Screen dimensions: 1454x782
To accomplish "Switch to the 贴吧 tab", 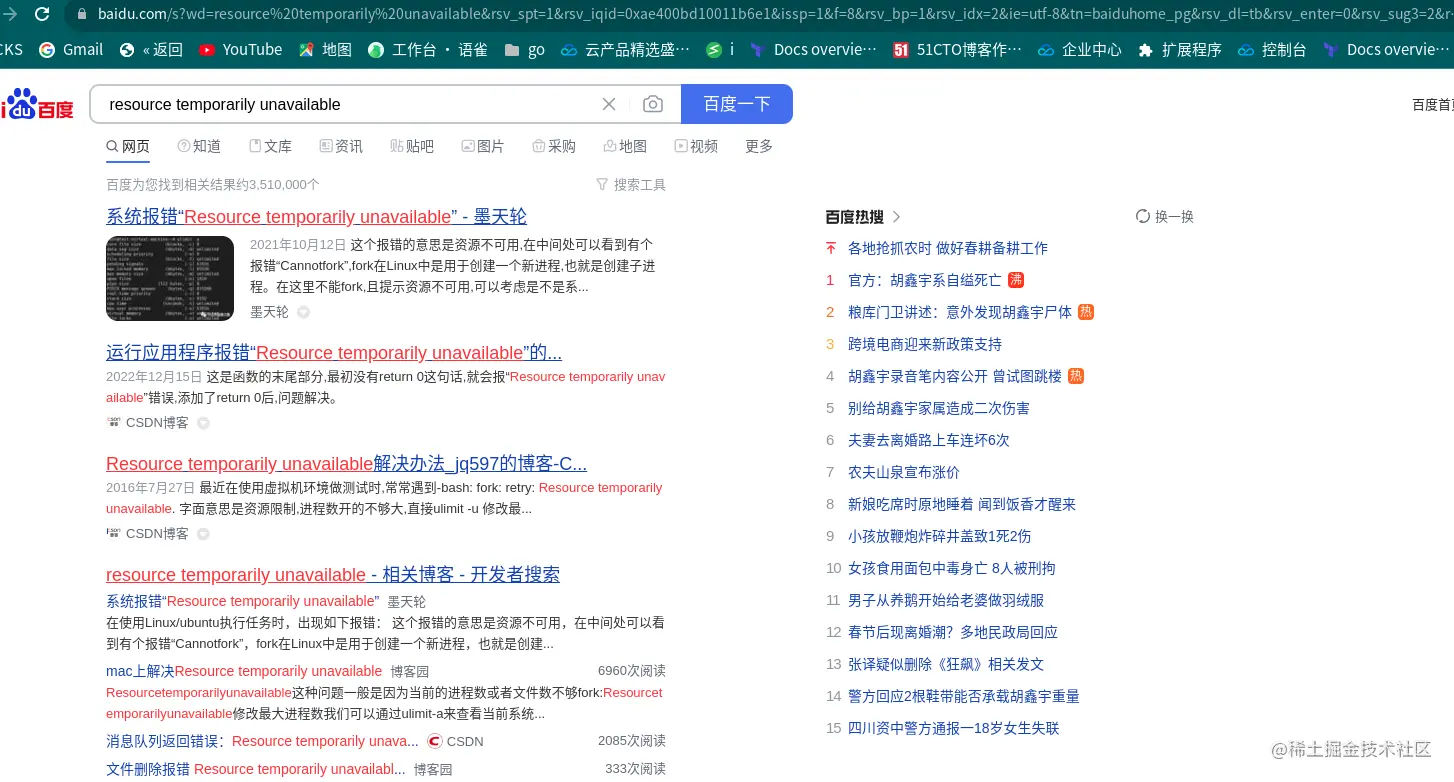I will click(x=412, y=146).
